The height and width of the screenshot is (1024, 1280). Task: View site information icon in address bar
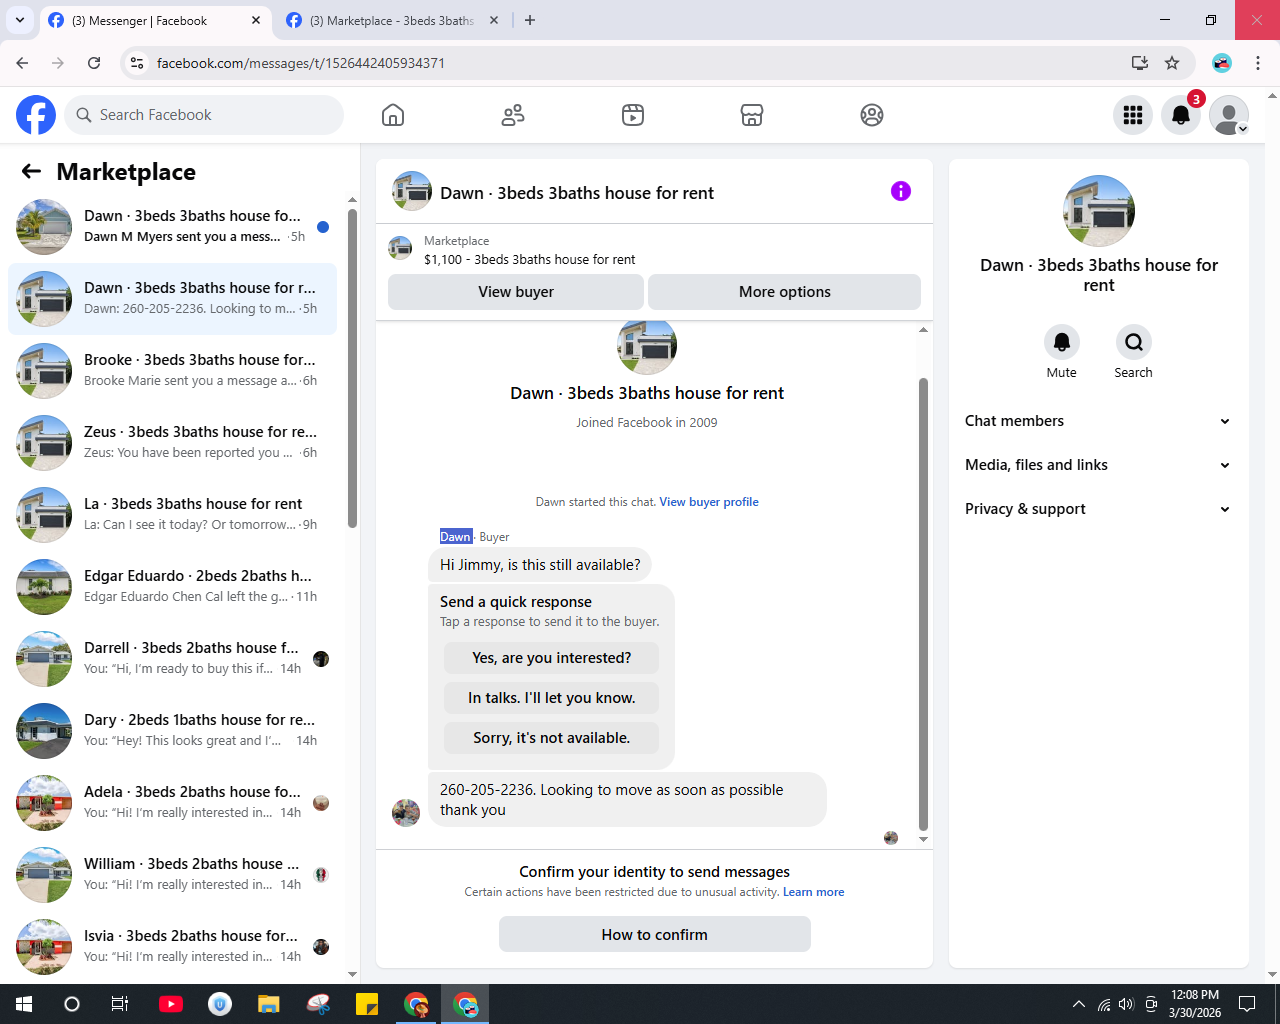click(138, 63)
